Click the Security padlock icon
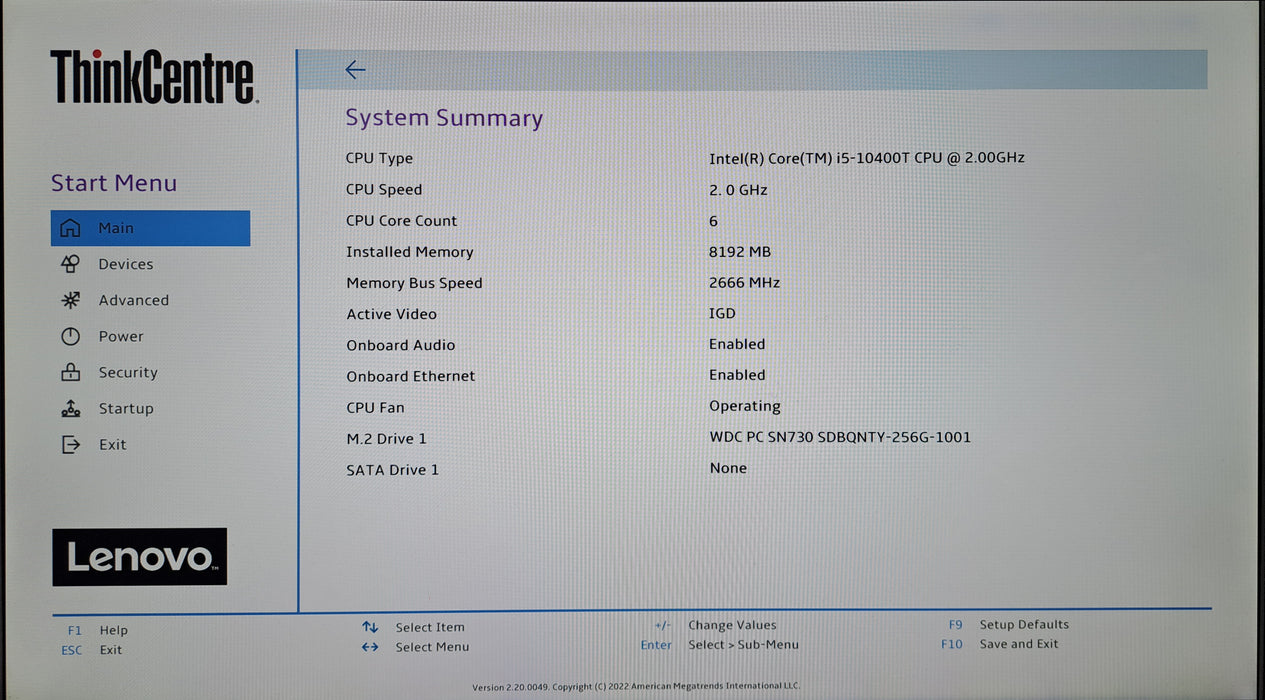 70,372
